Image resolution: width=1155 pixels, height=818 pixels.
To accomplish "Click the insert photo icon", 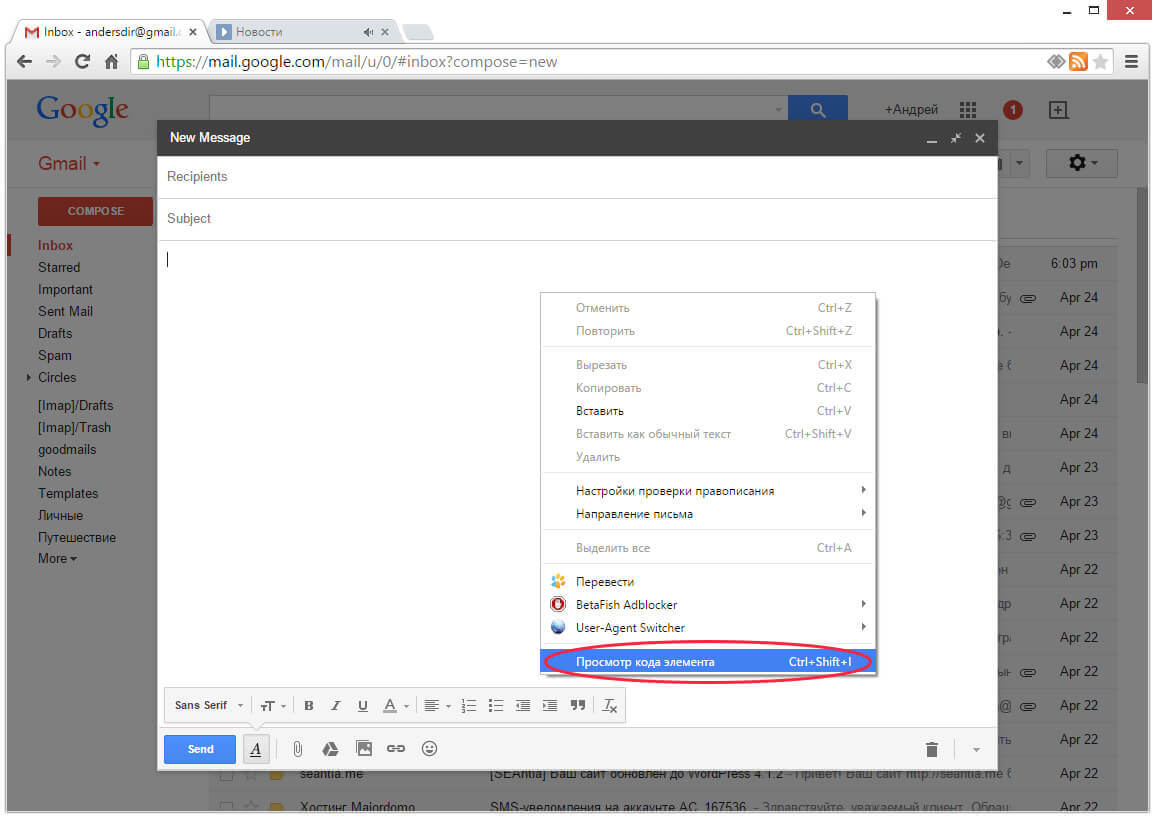I will tap(364, 749).
